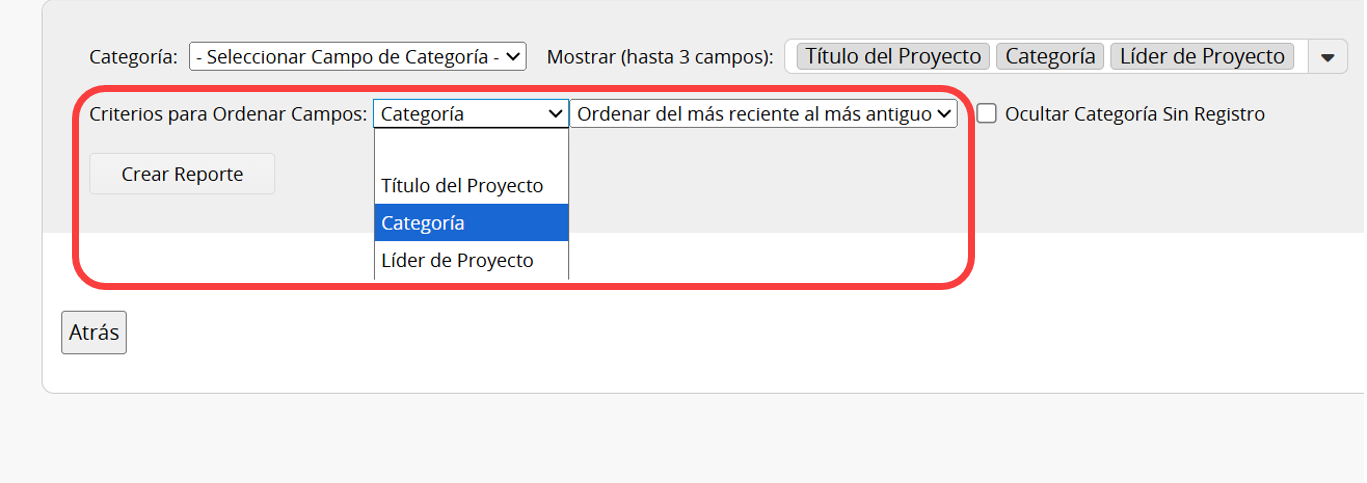This screenshot has height=483, width=1367.
Task: Click the 'Categoría' tag in Mostrar field
Action: [1050, 57]
